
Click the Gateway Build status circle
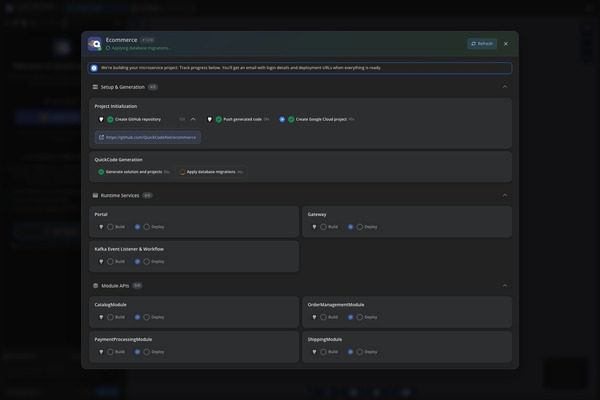coord(323,227)
